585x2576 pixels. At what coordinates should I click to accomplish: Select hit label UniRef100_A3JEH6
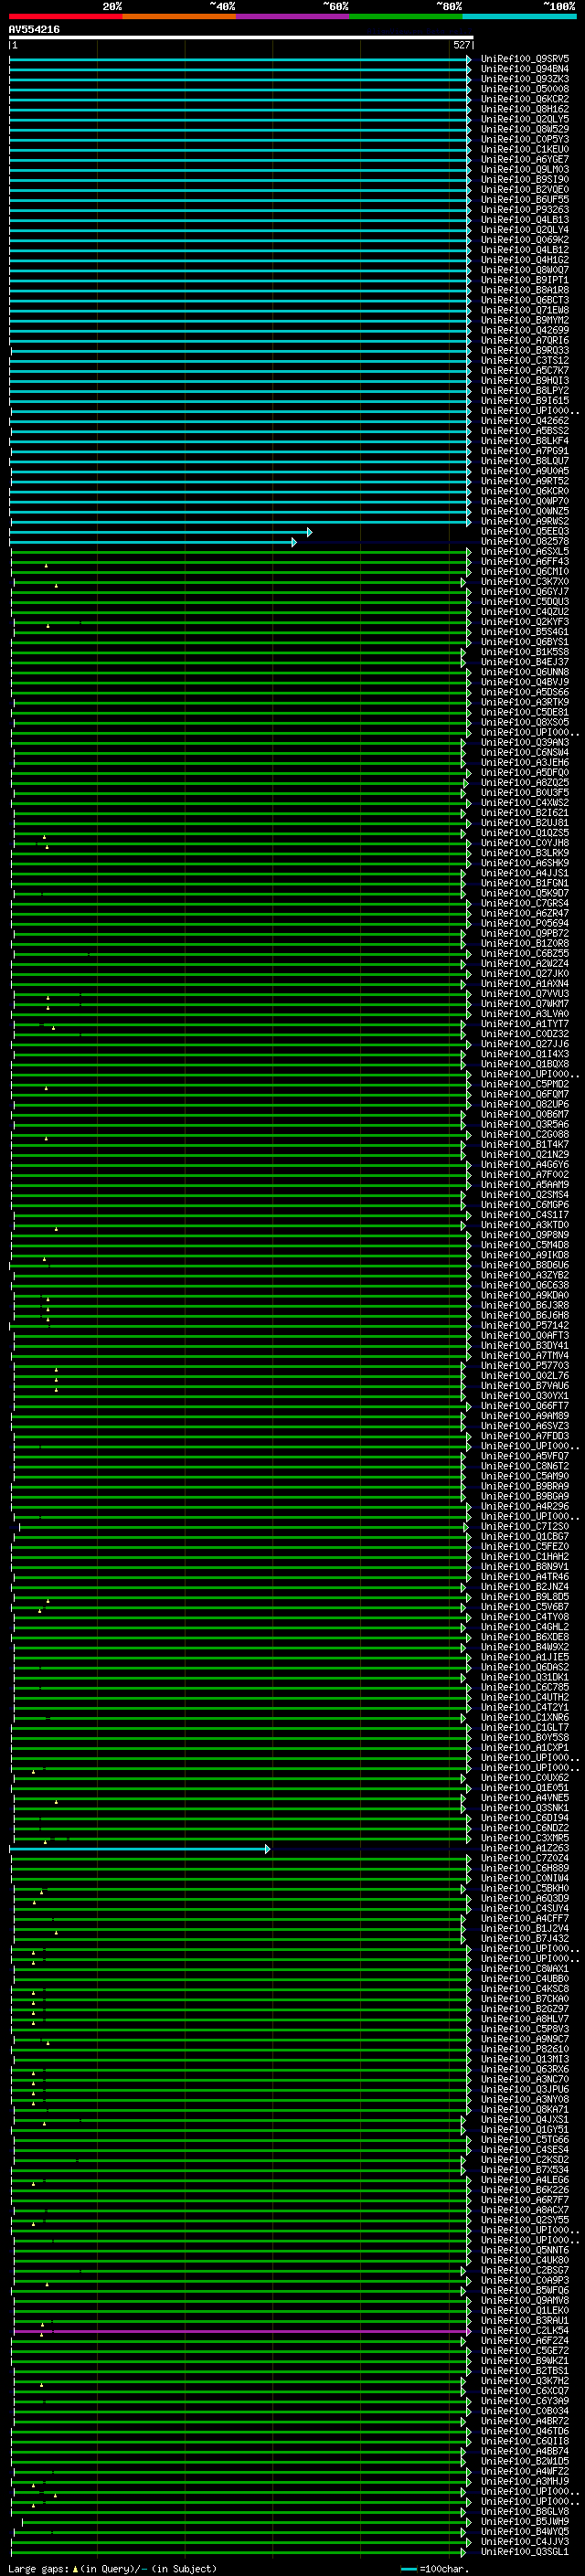525,763
